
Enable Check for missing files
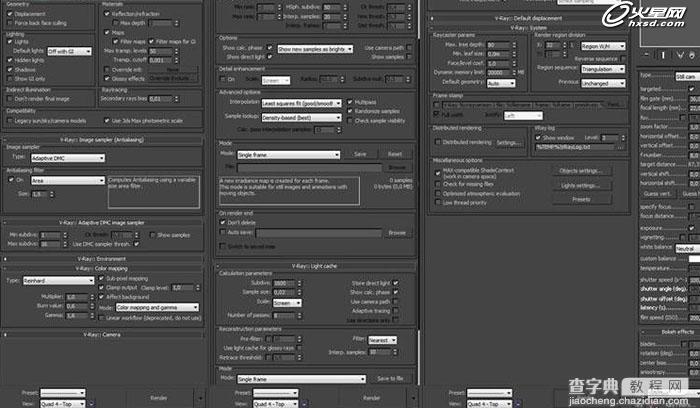[x=438, y=184]
